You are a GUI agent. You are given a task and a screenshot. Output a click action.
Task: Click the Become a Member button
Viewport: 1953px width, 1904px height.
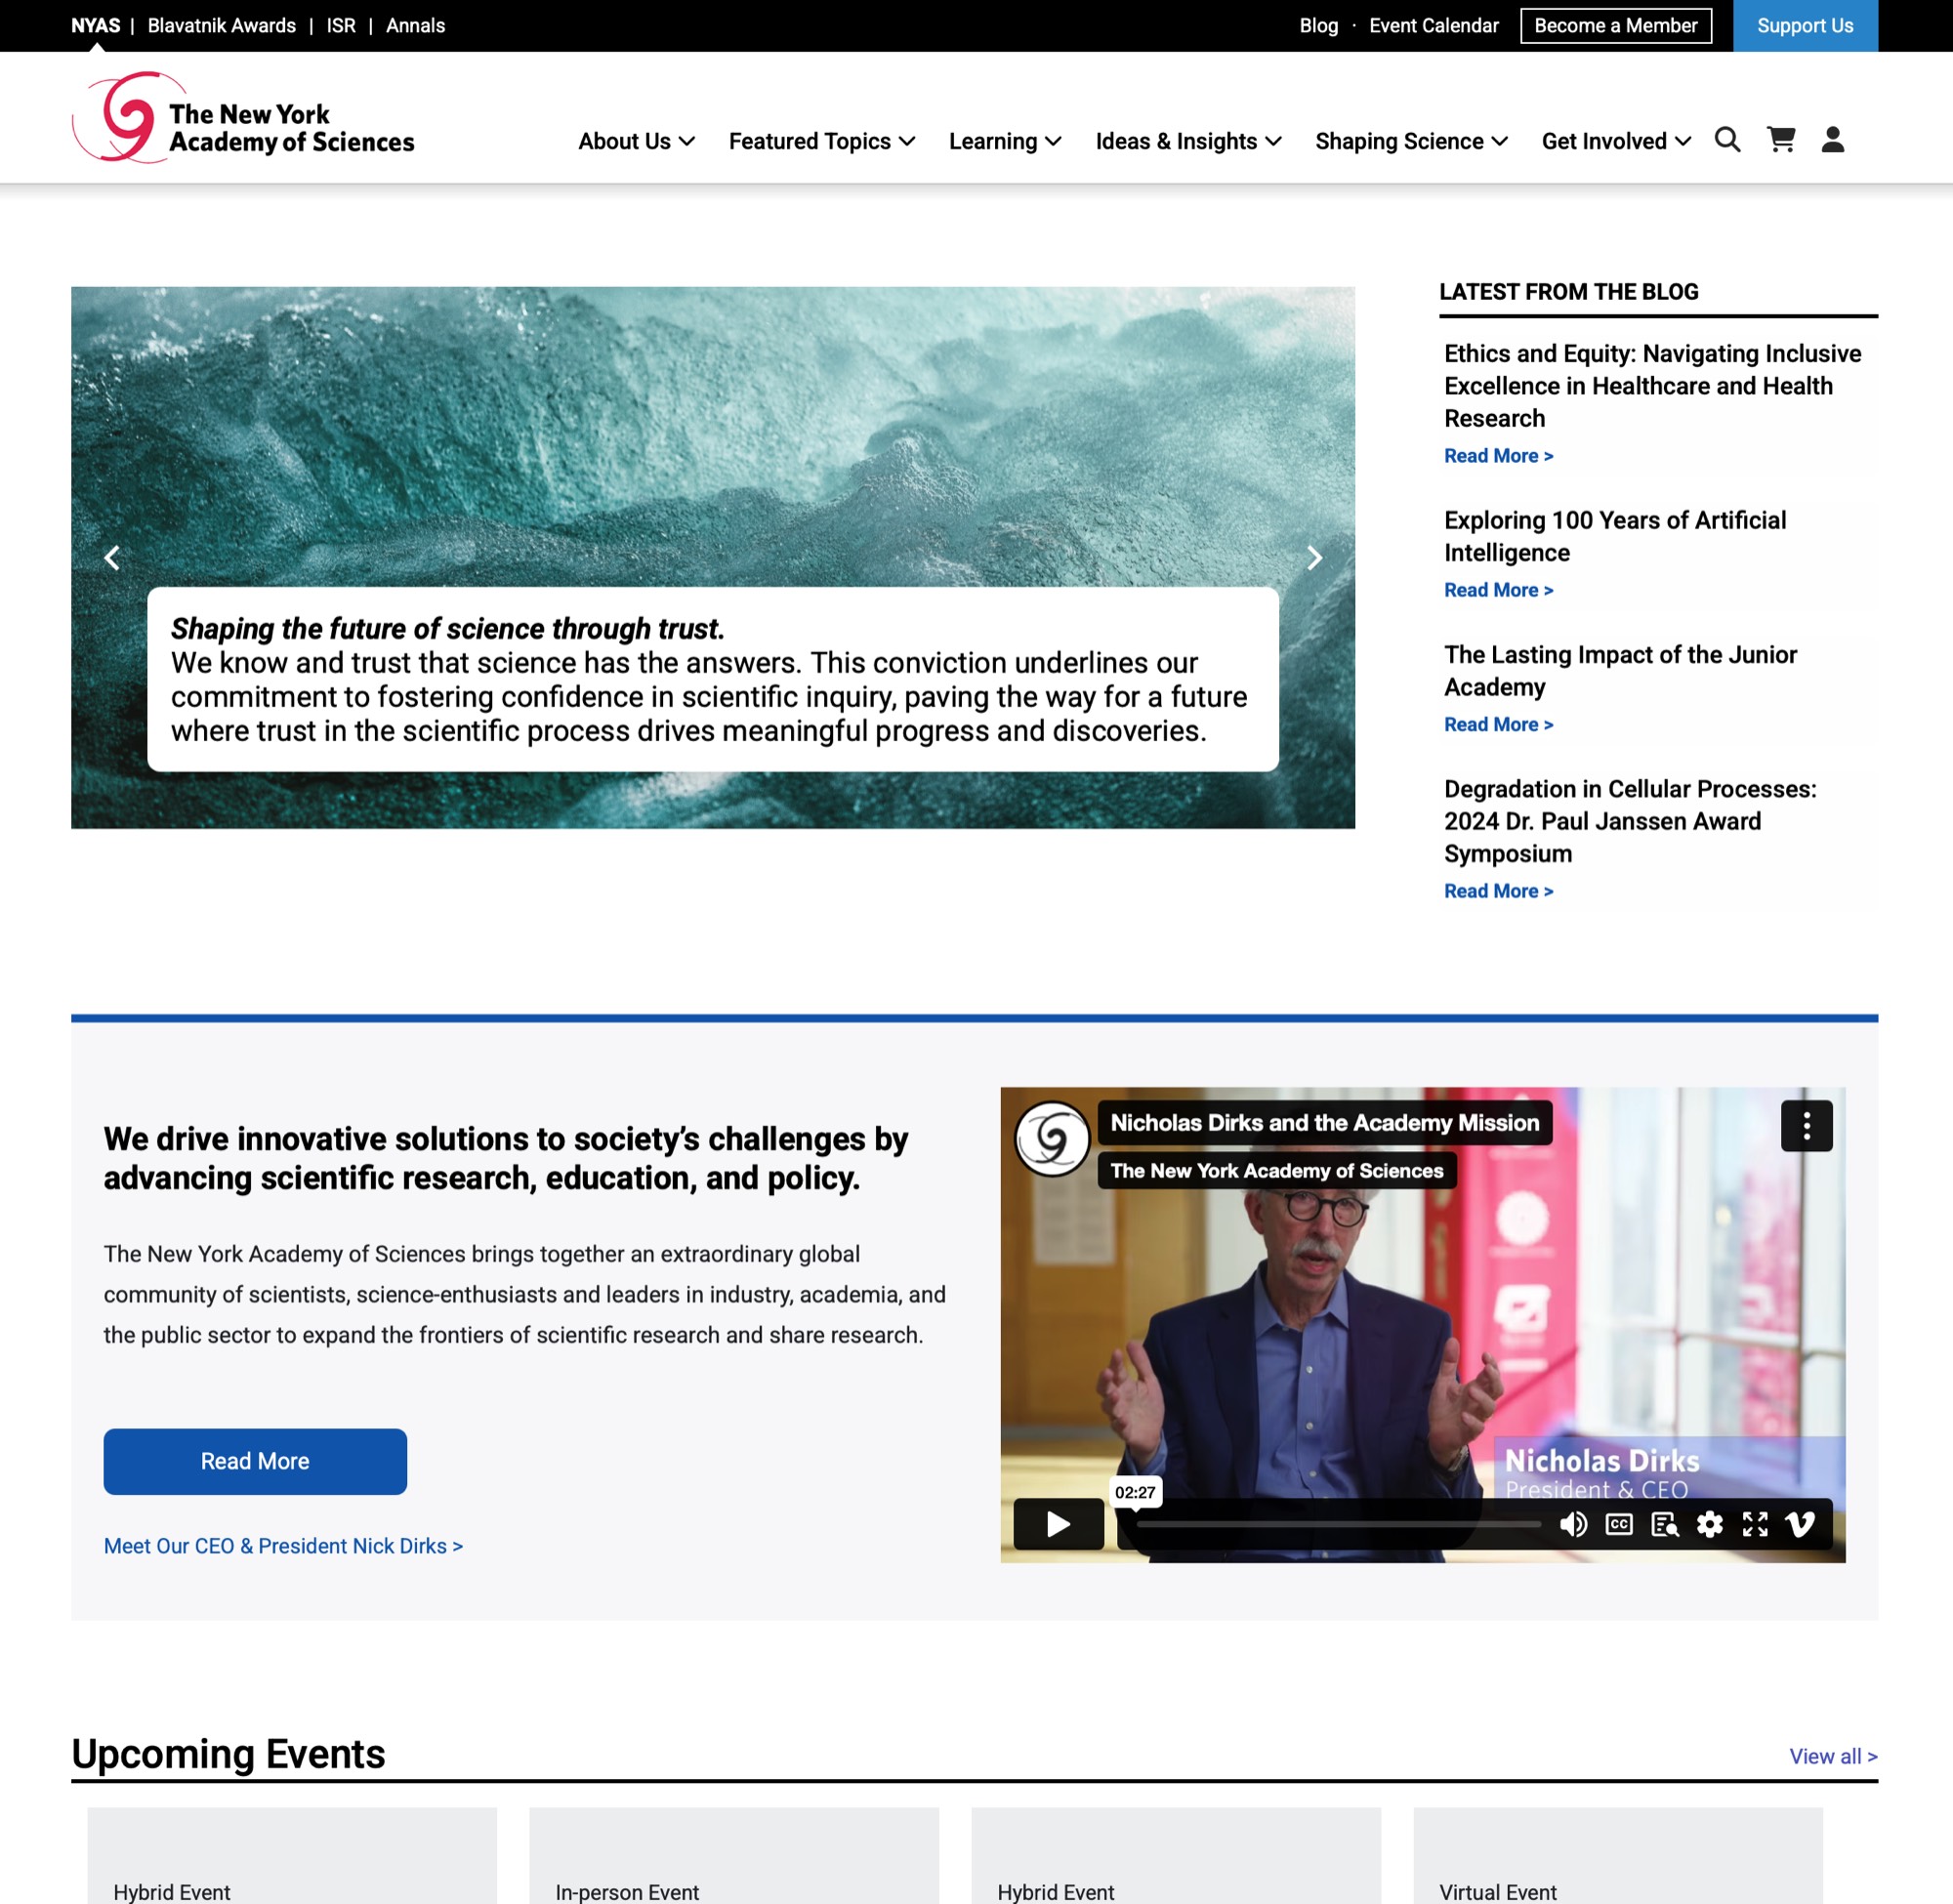click(x=1615, y=26)
